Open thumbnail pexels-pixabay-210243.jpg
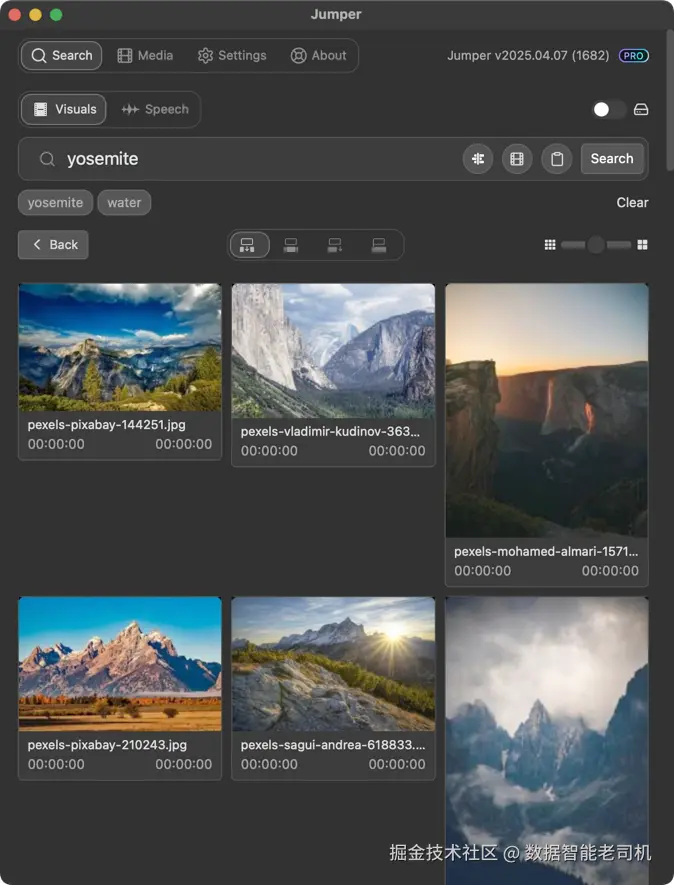 click(x=120, y=664)
